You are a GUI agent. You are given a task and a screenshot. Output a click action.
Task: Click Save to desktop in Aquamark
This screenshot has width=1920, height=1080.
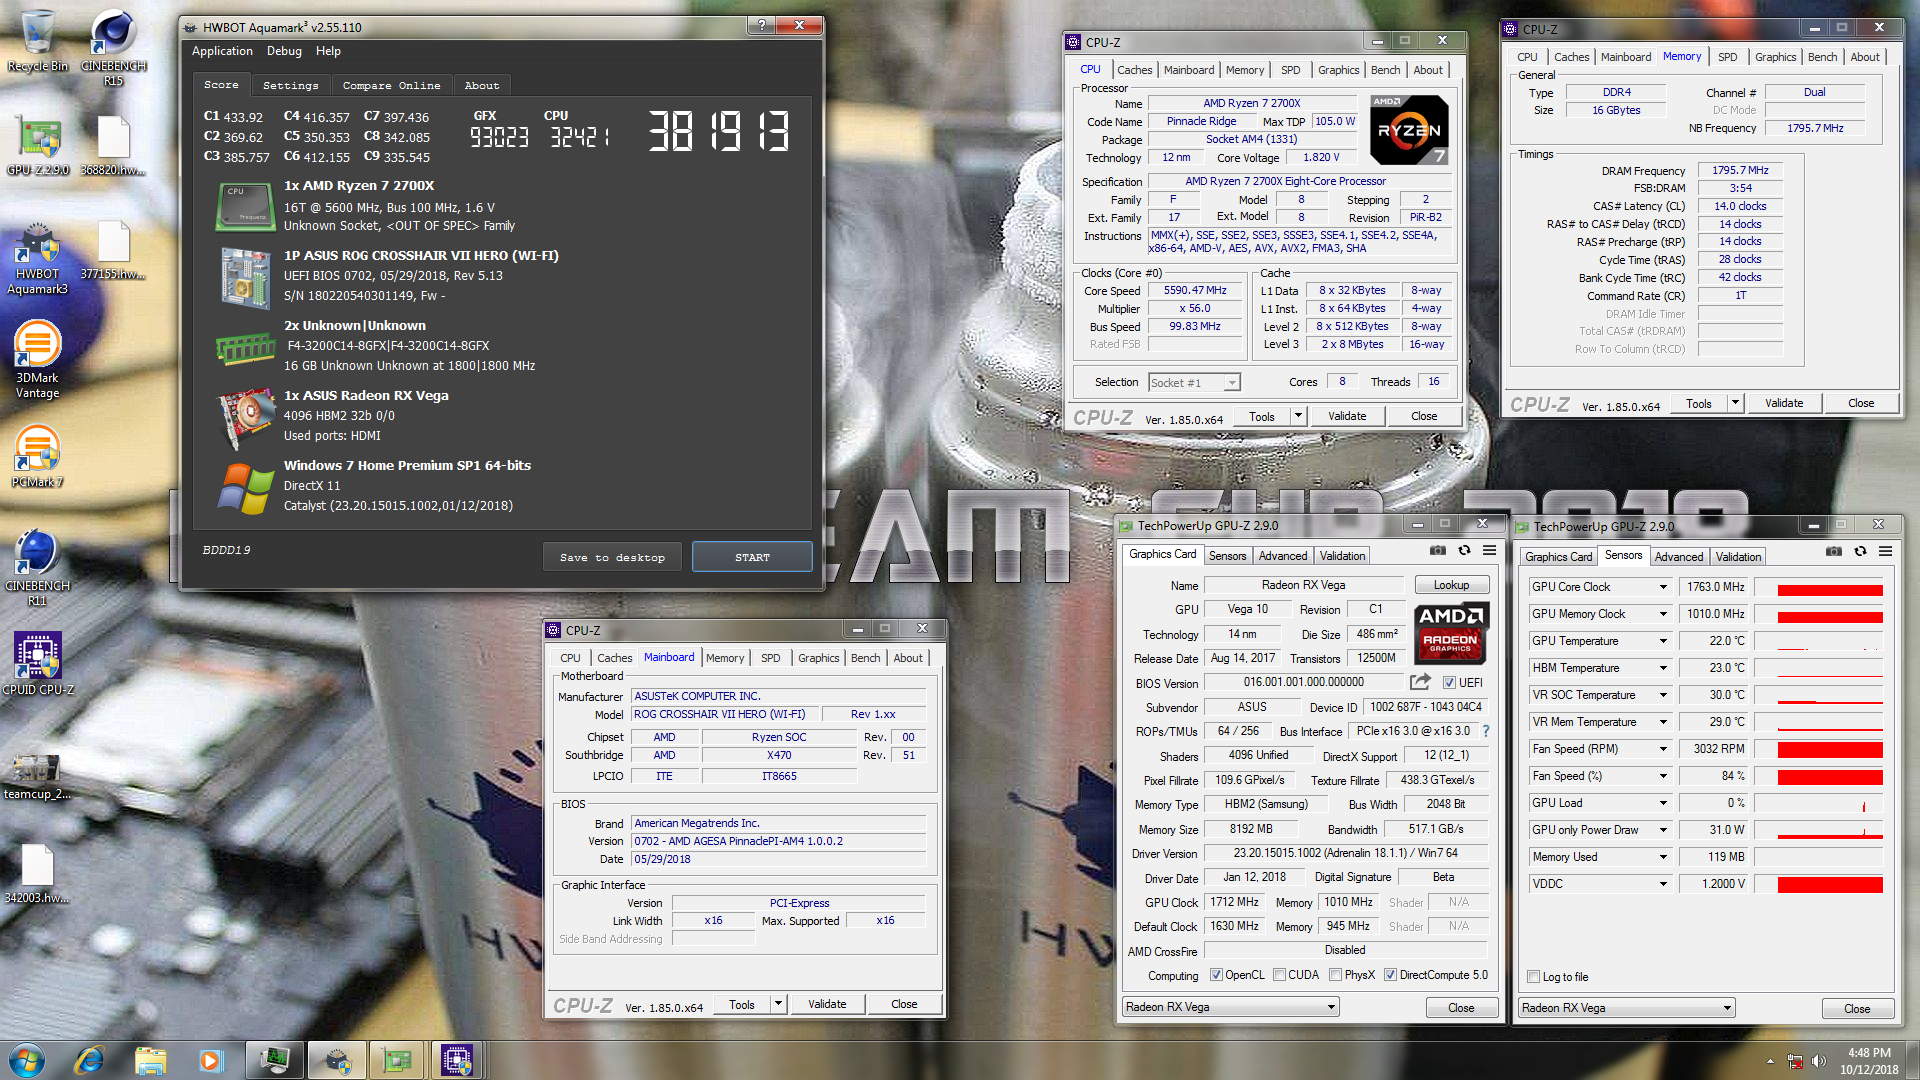pyautogui.click(x=612, y=557)
